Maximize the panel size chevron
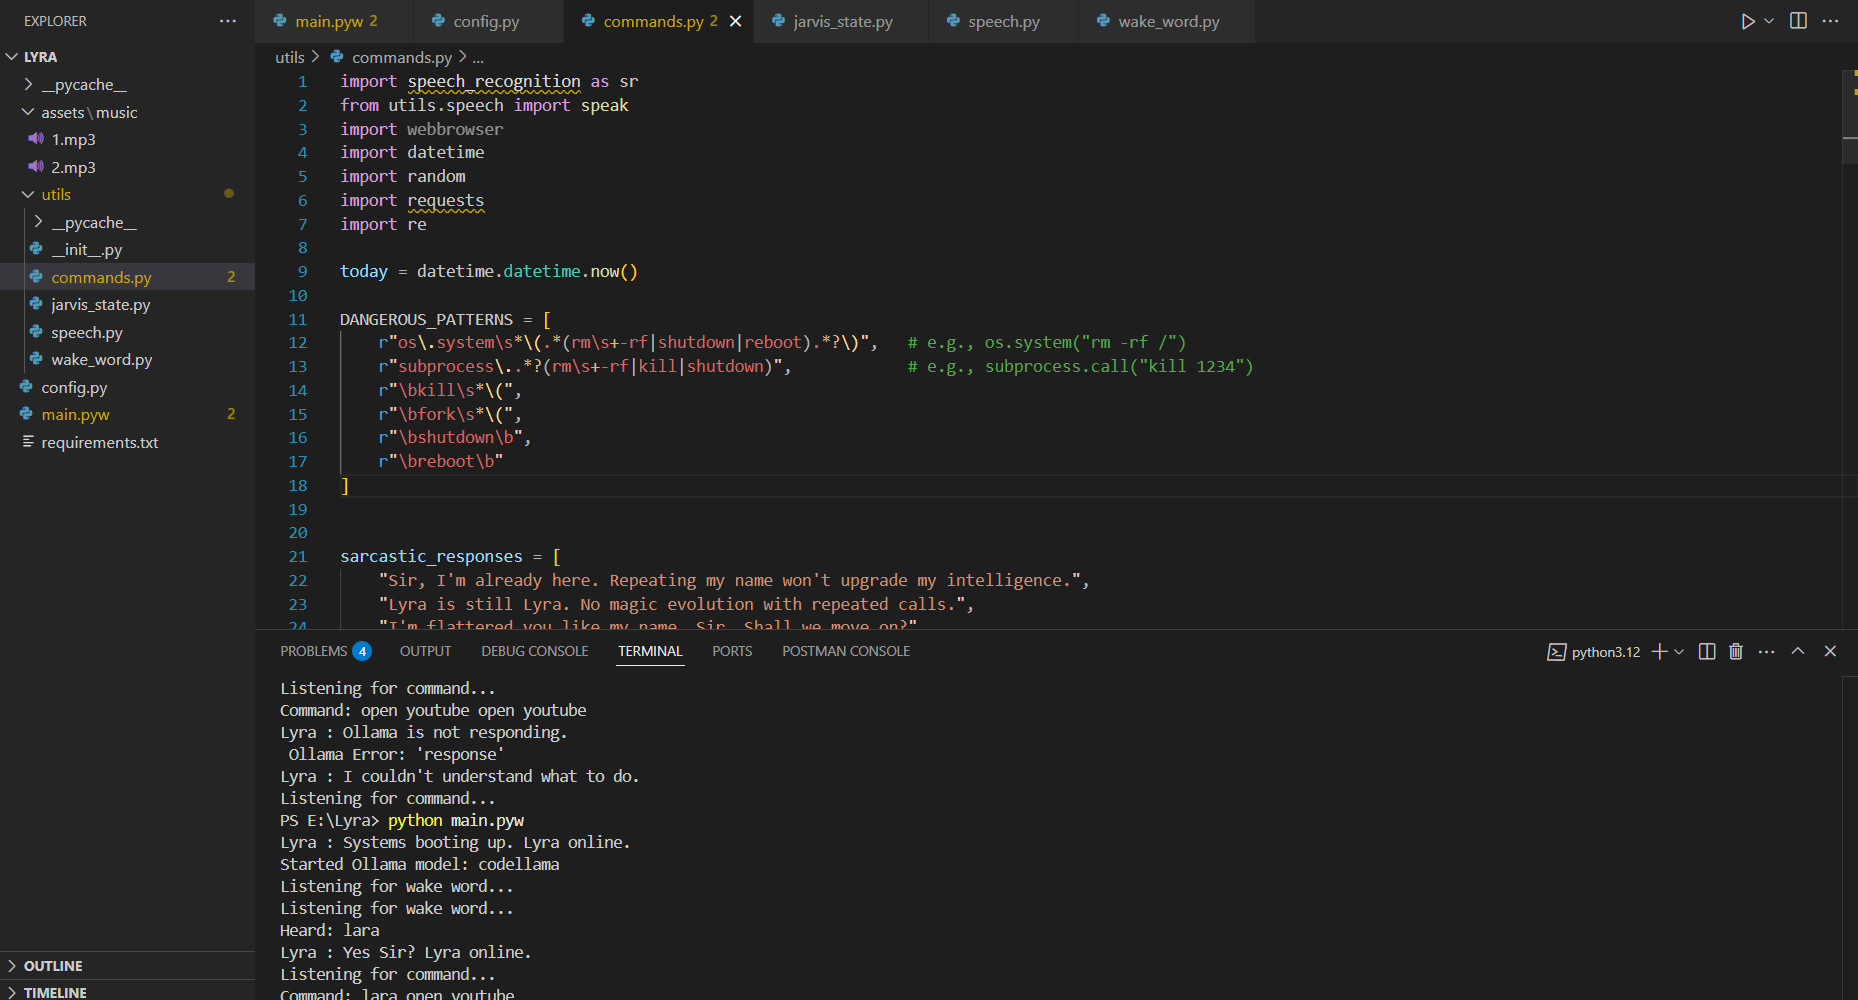 (x=1798, y=651)
